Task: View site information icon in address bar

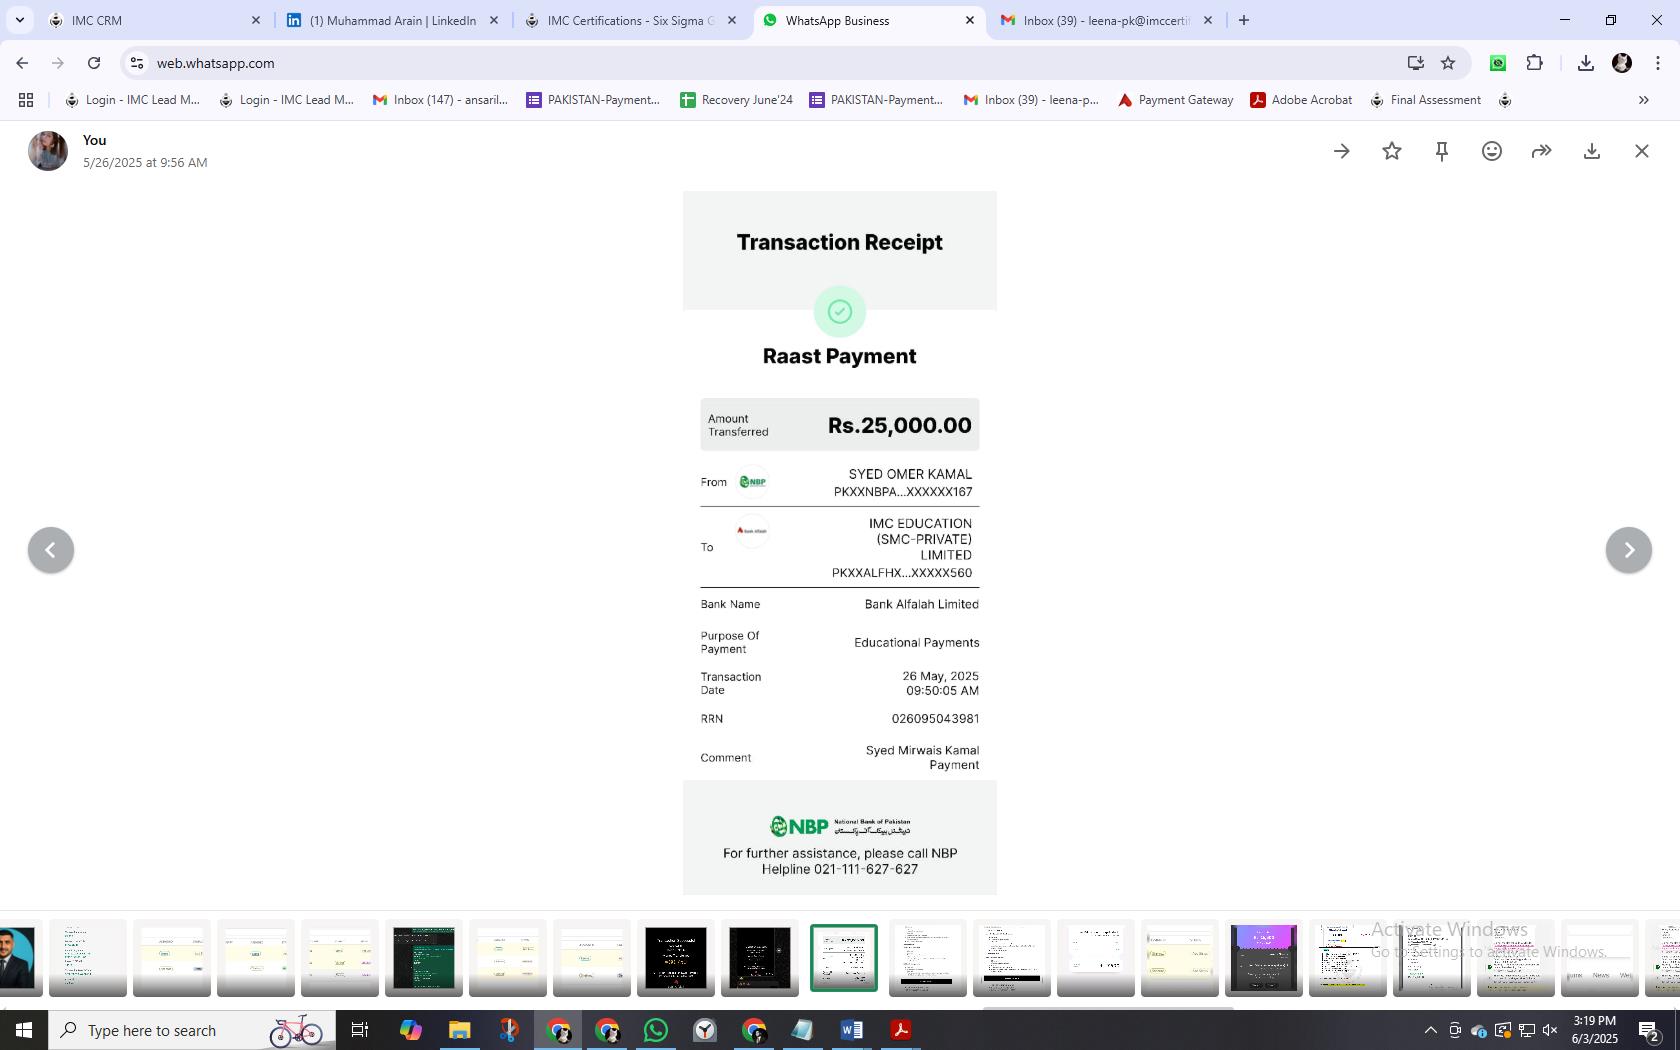Action: tap(137, 63)
